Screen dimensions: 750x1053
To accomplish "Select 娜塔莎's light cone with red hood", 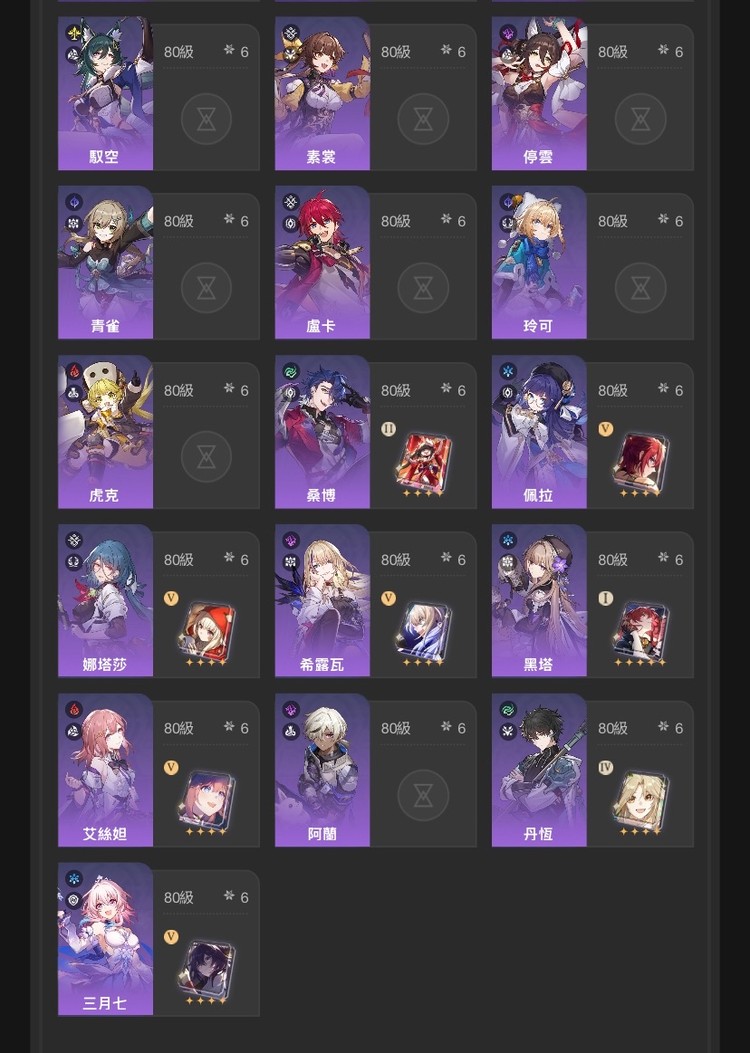I will (x=207, y=630).
